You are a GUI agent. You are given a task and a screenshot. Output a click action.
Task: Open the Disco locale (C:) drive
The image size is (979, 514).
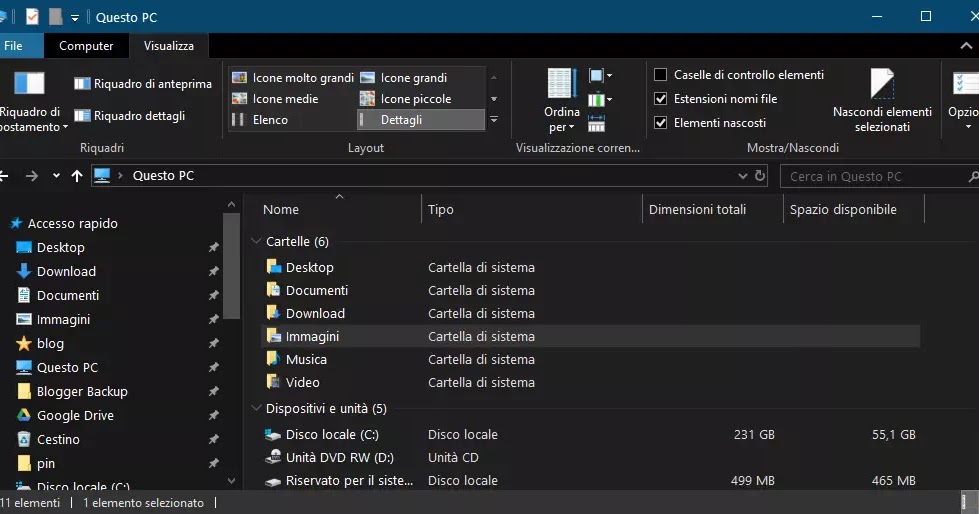332,435
